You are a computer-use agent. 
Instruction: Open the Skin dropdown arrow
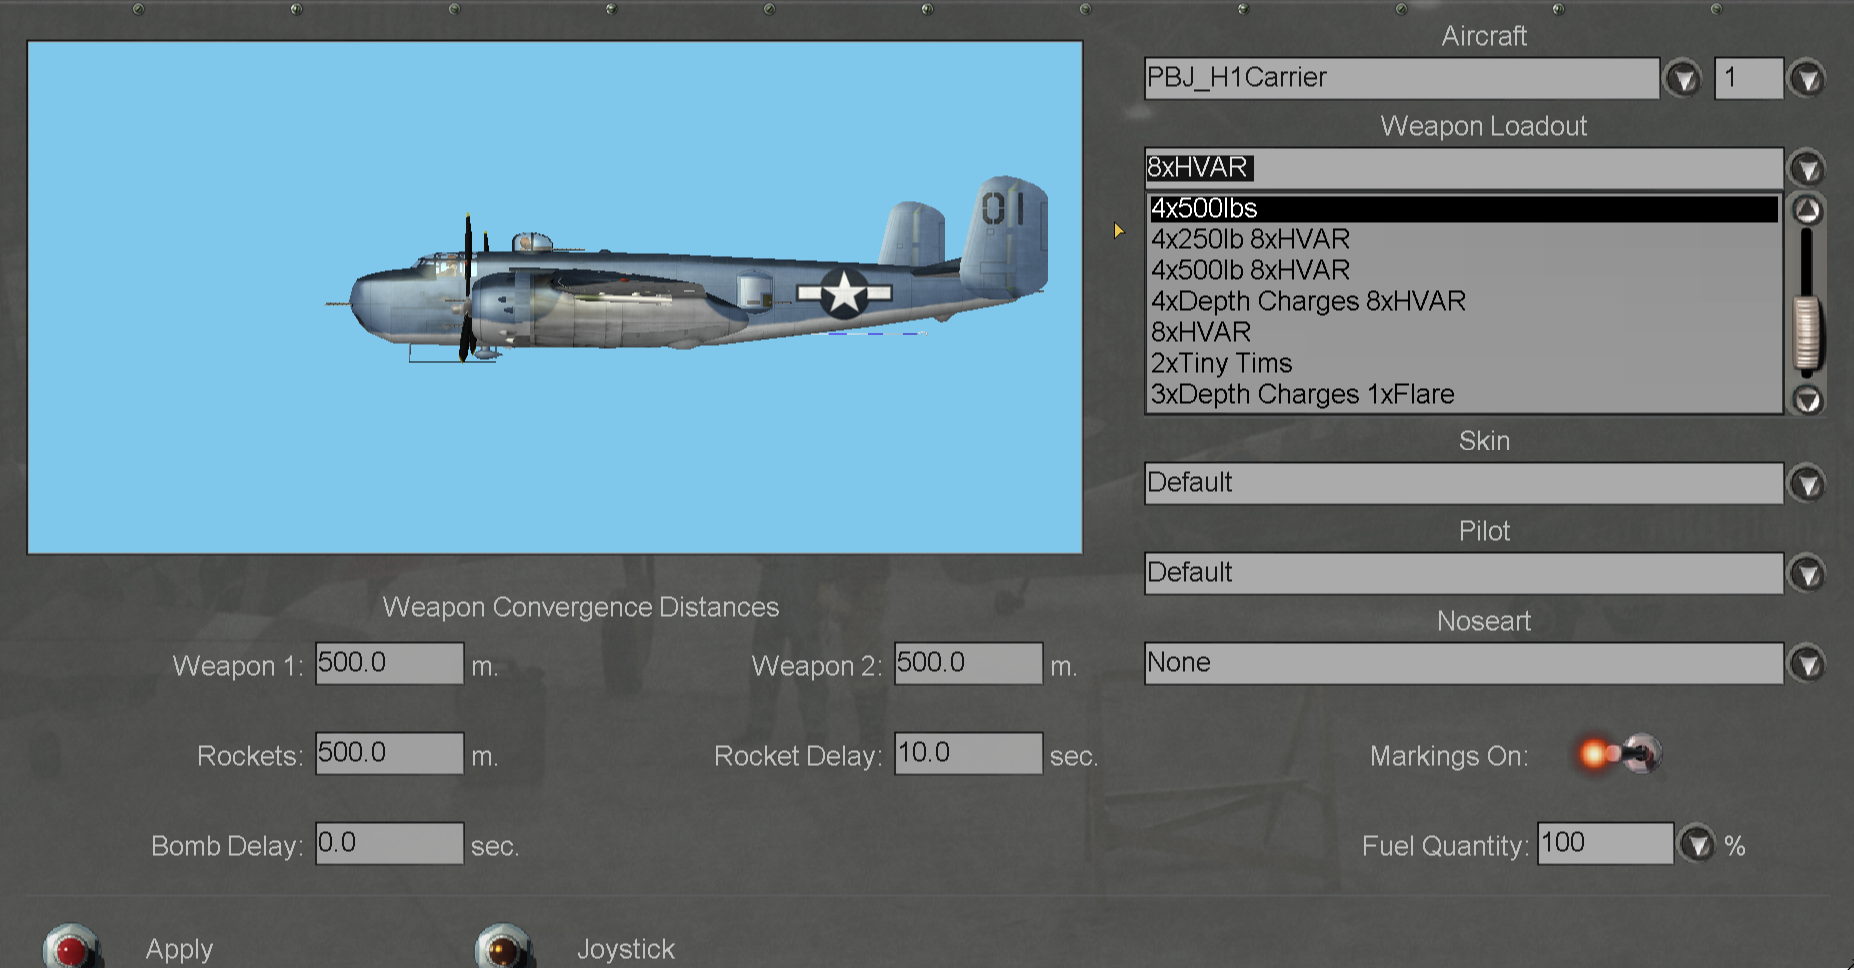(1807, 484)
